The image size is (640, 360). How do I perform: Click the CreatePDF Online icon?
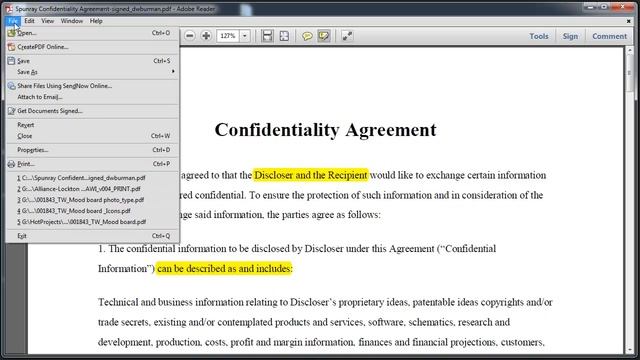[x=11, y=47]
